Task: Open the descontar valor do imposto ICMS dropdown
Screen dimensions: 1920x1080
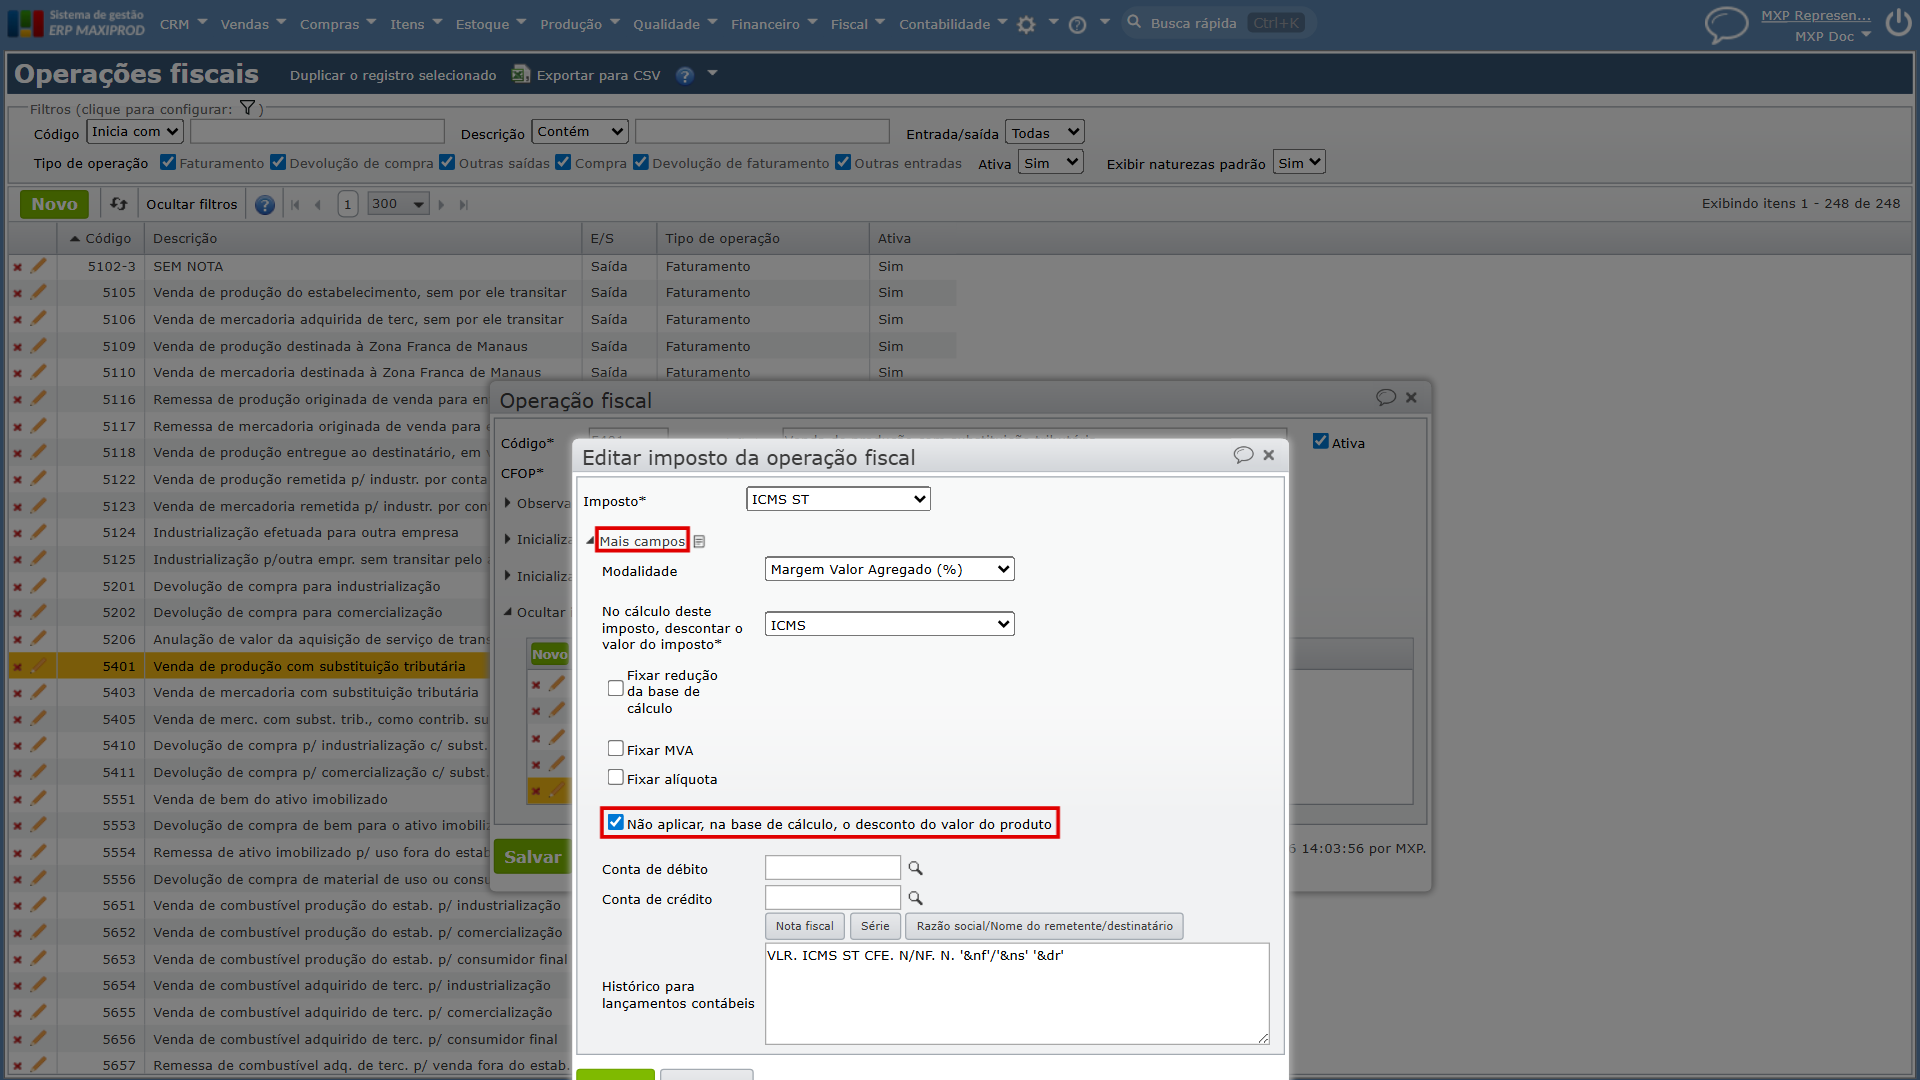Action: click(889, 624)
